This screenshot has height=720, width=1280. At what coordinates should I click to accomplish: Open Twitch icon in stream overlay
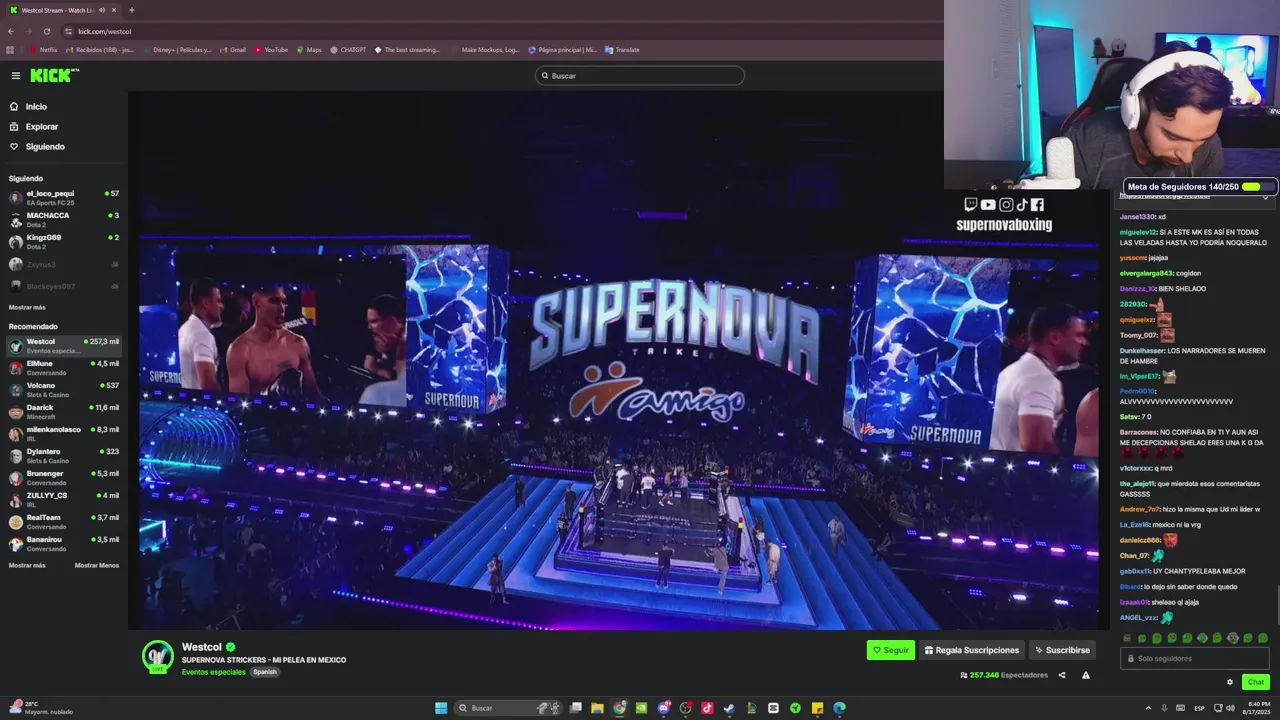[x=970, y=204]
